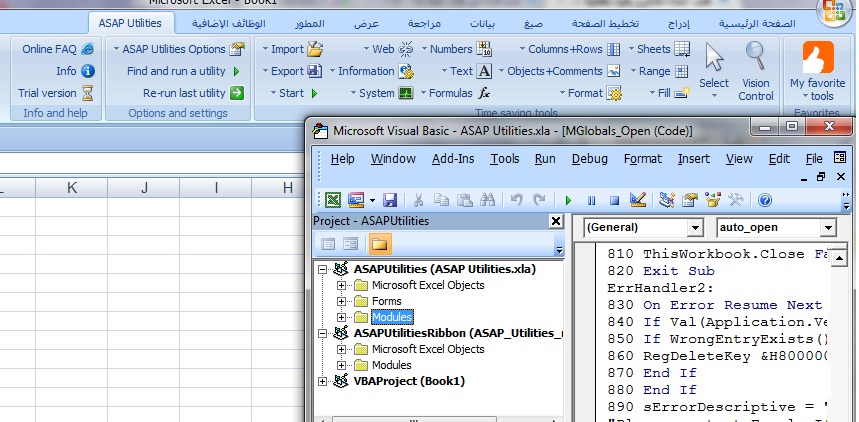Open the Debug menu in VBA editor

(x=589, y=159)
